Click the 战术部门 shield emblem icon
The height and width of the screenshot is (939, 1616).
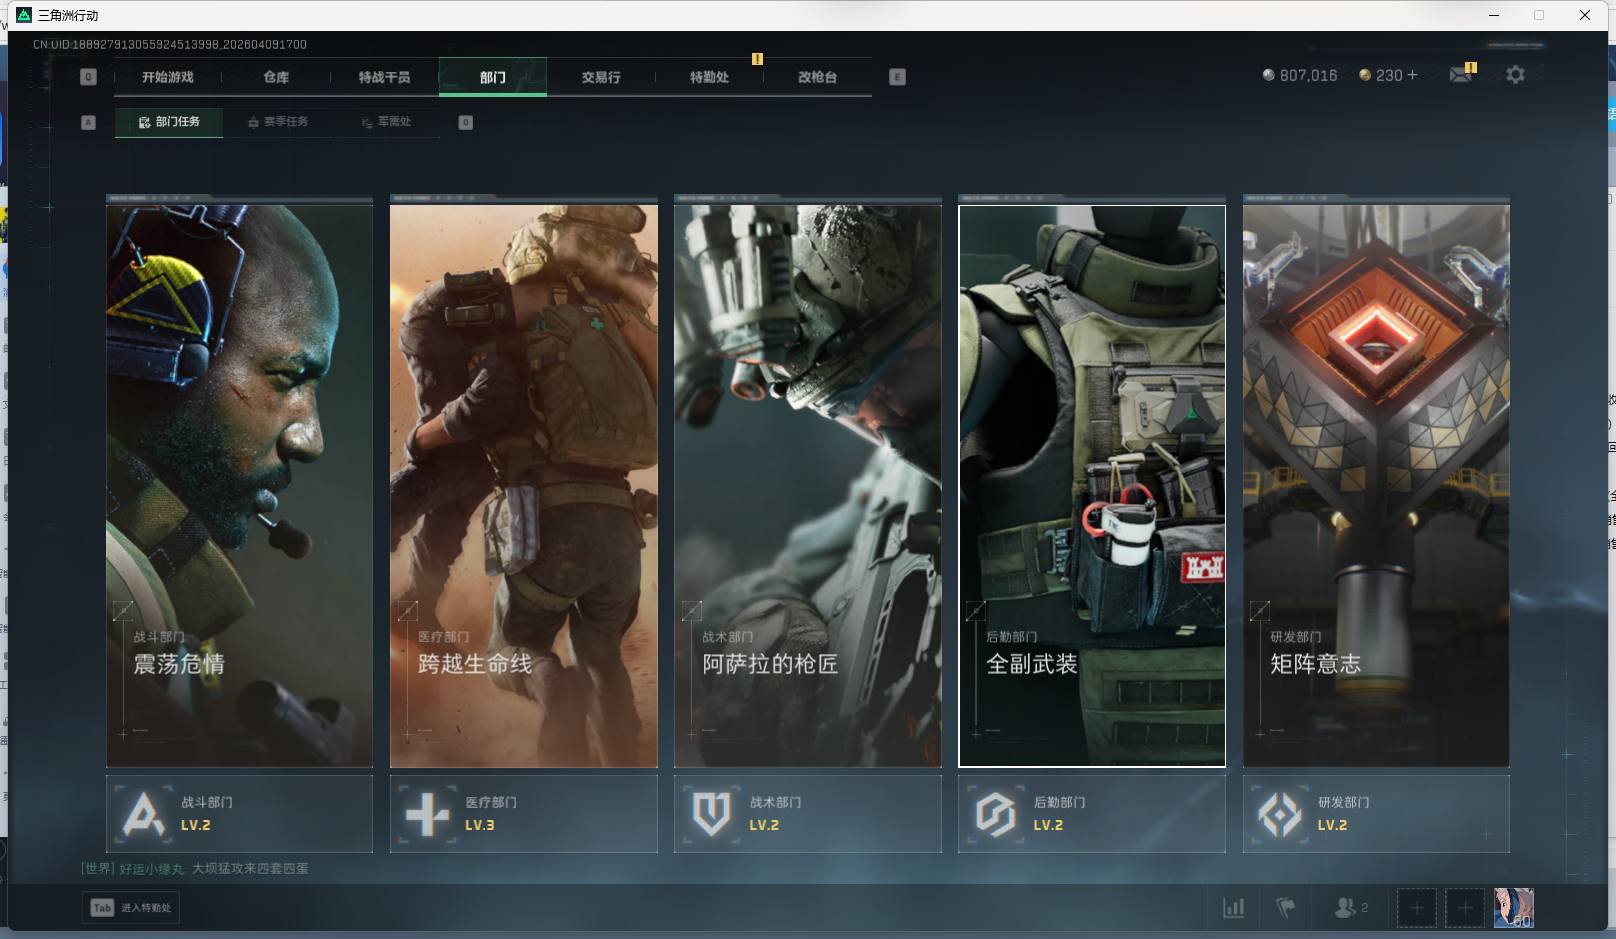[x=711, y=814]
